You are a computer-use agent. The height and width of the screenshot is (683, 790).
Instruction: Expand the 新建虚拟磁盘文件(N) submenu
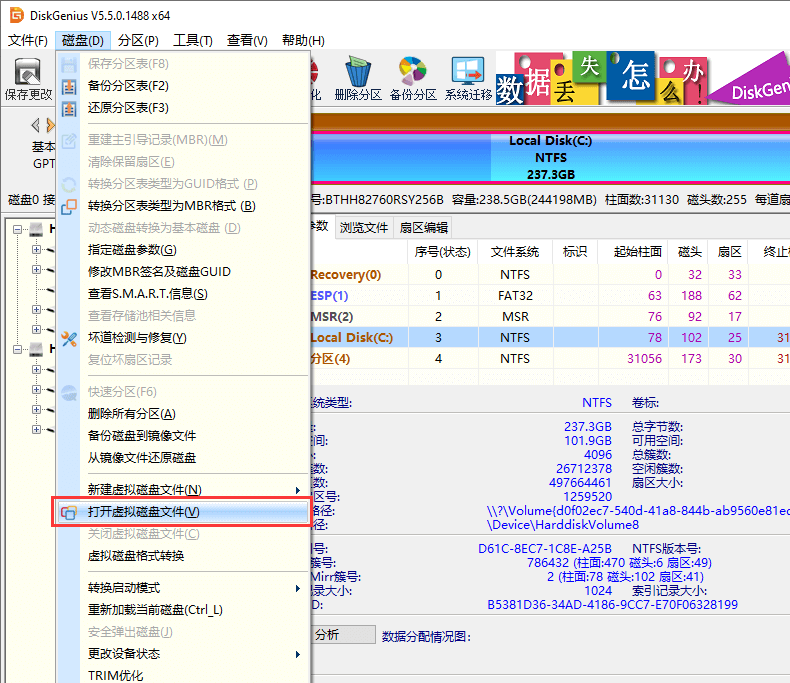pos(182,490)
